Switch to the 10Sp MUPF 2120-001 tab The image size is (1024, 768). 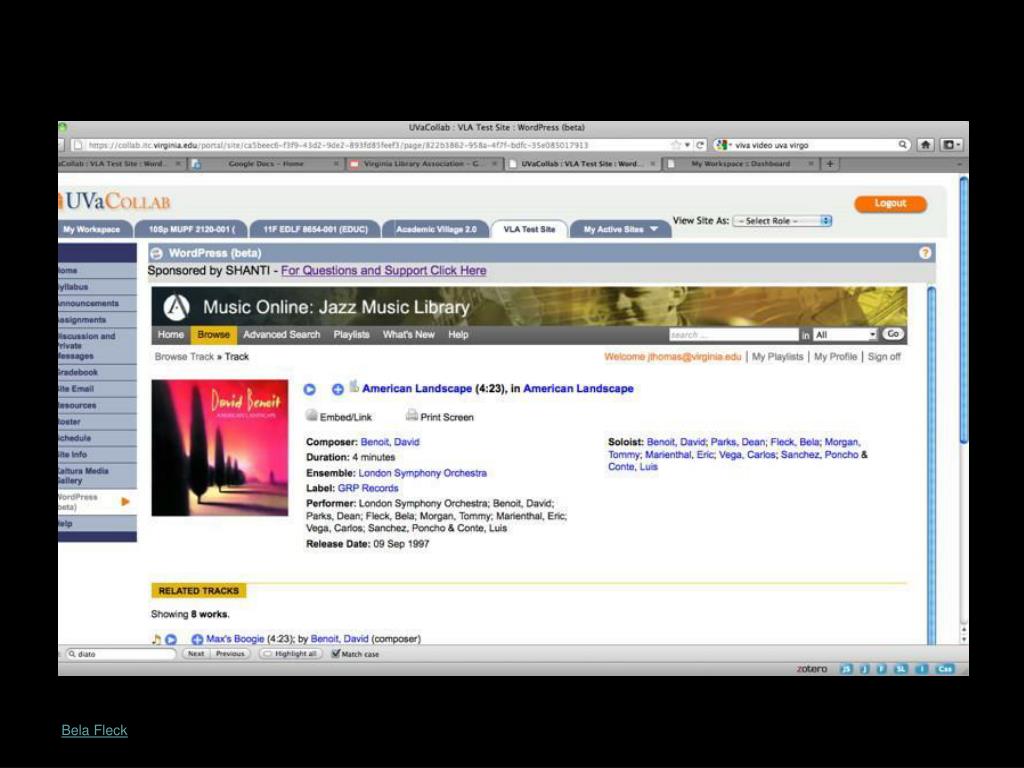pyautogui.click(x=192, y=229)
